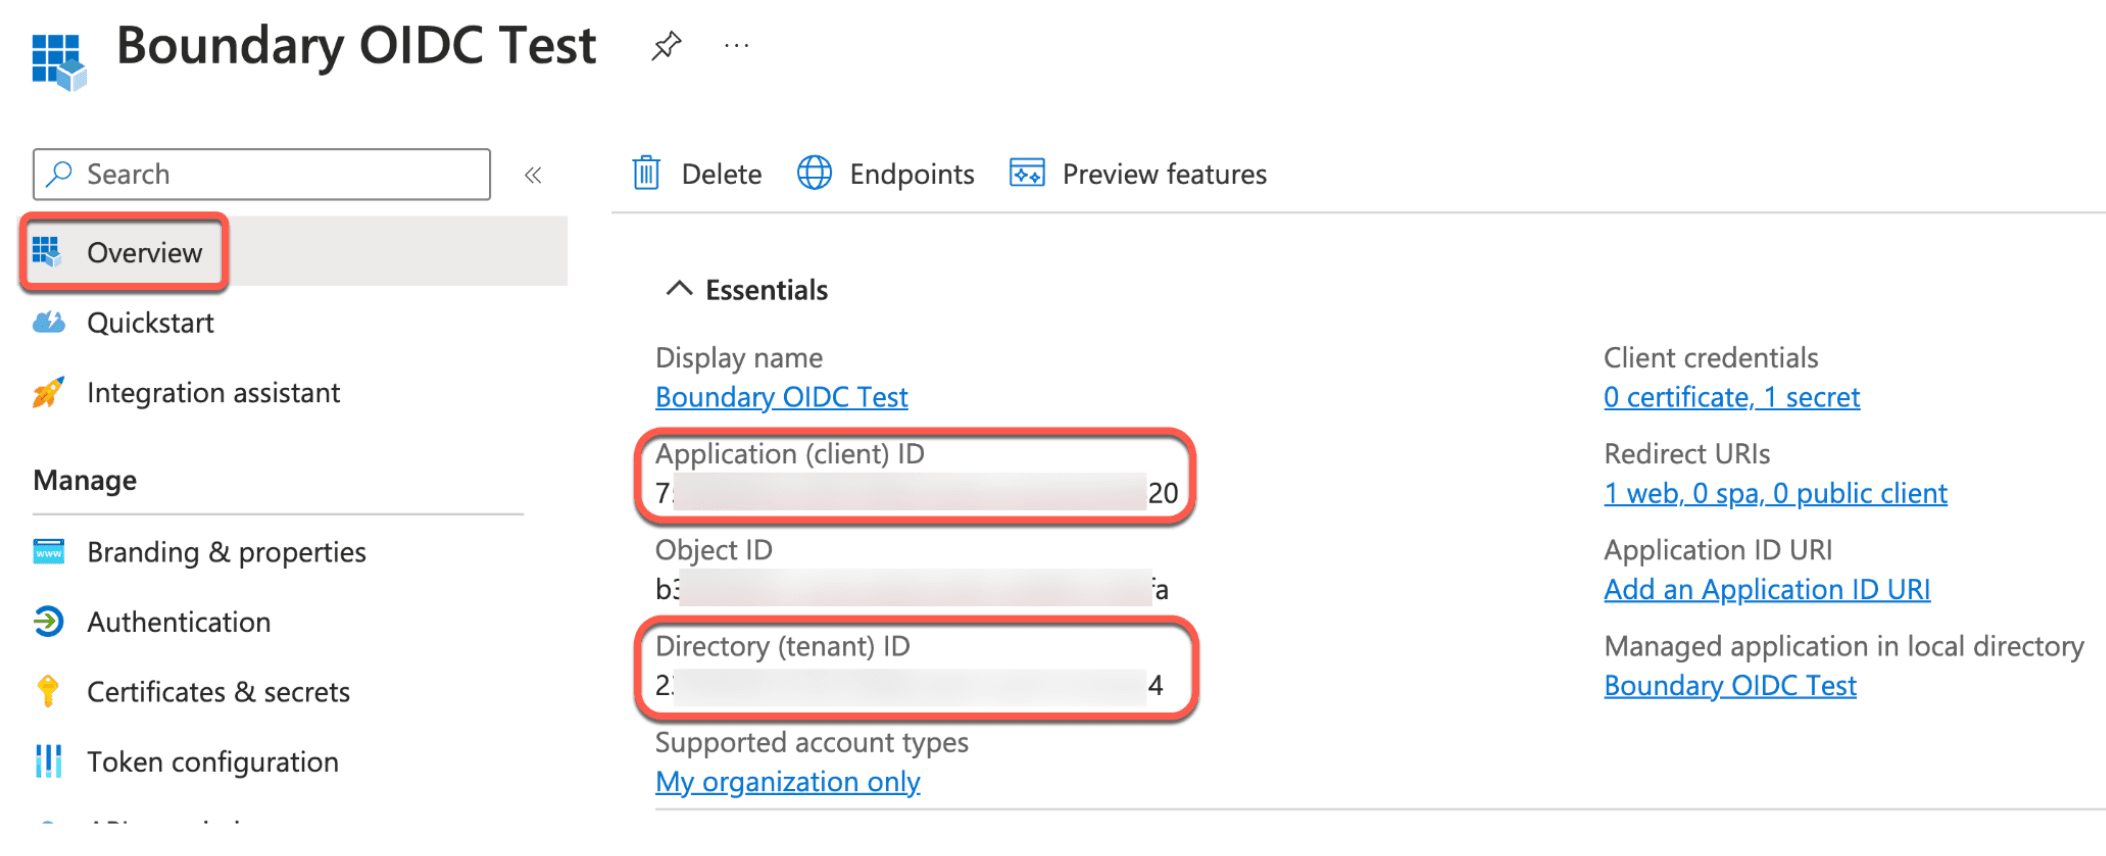2106x856 pixels.
Task: Click the magnifier icon in Search box
Action: tap(60, 174)
